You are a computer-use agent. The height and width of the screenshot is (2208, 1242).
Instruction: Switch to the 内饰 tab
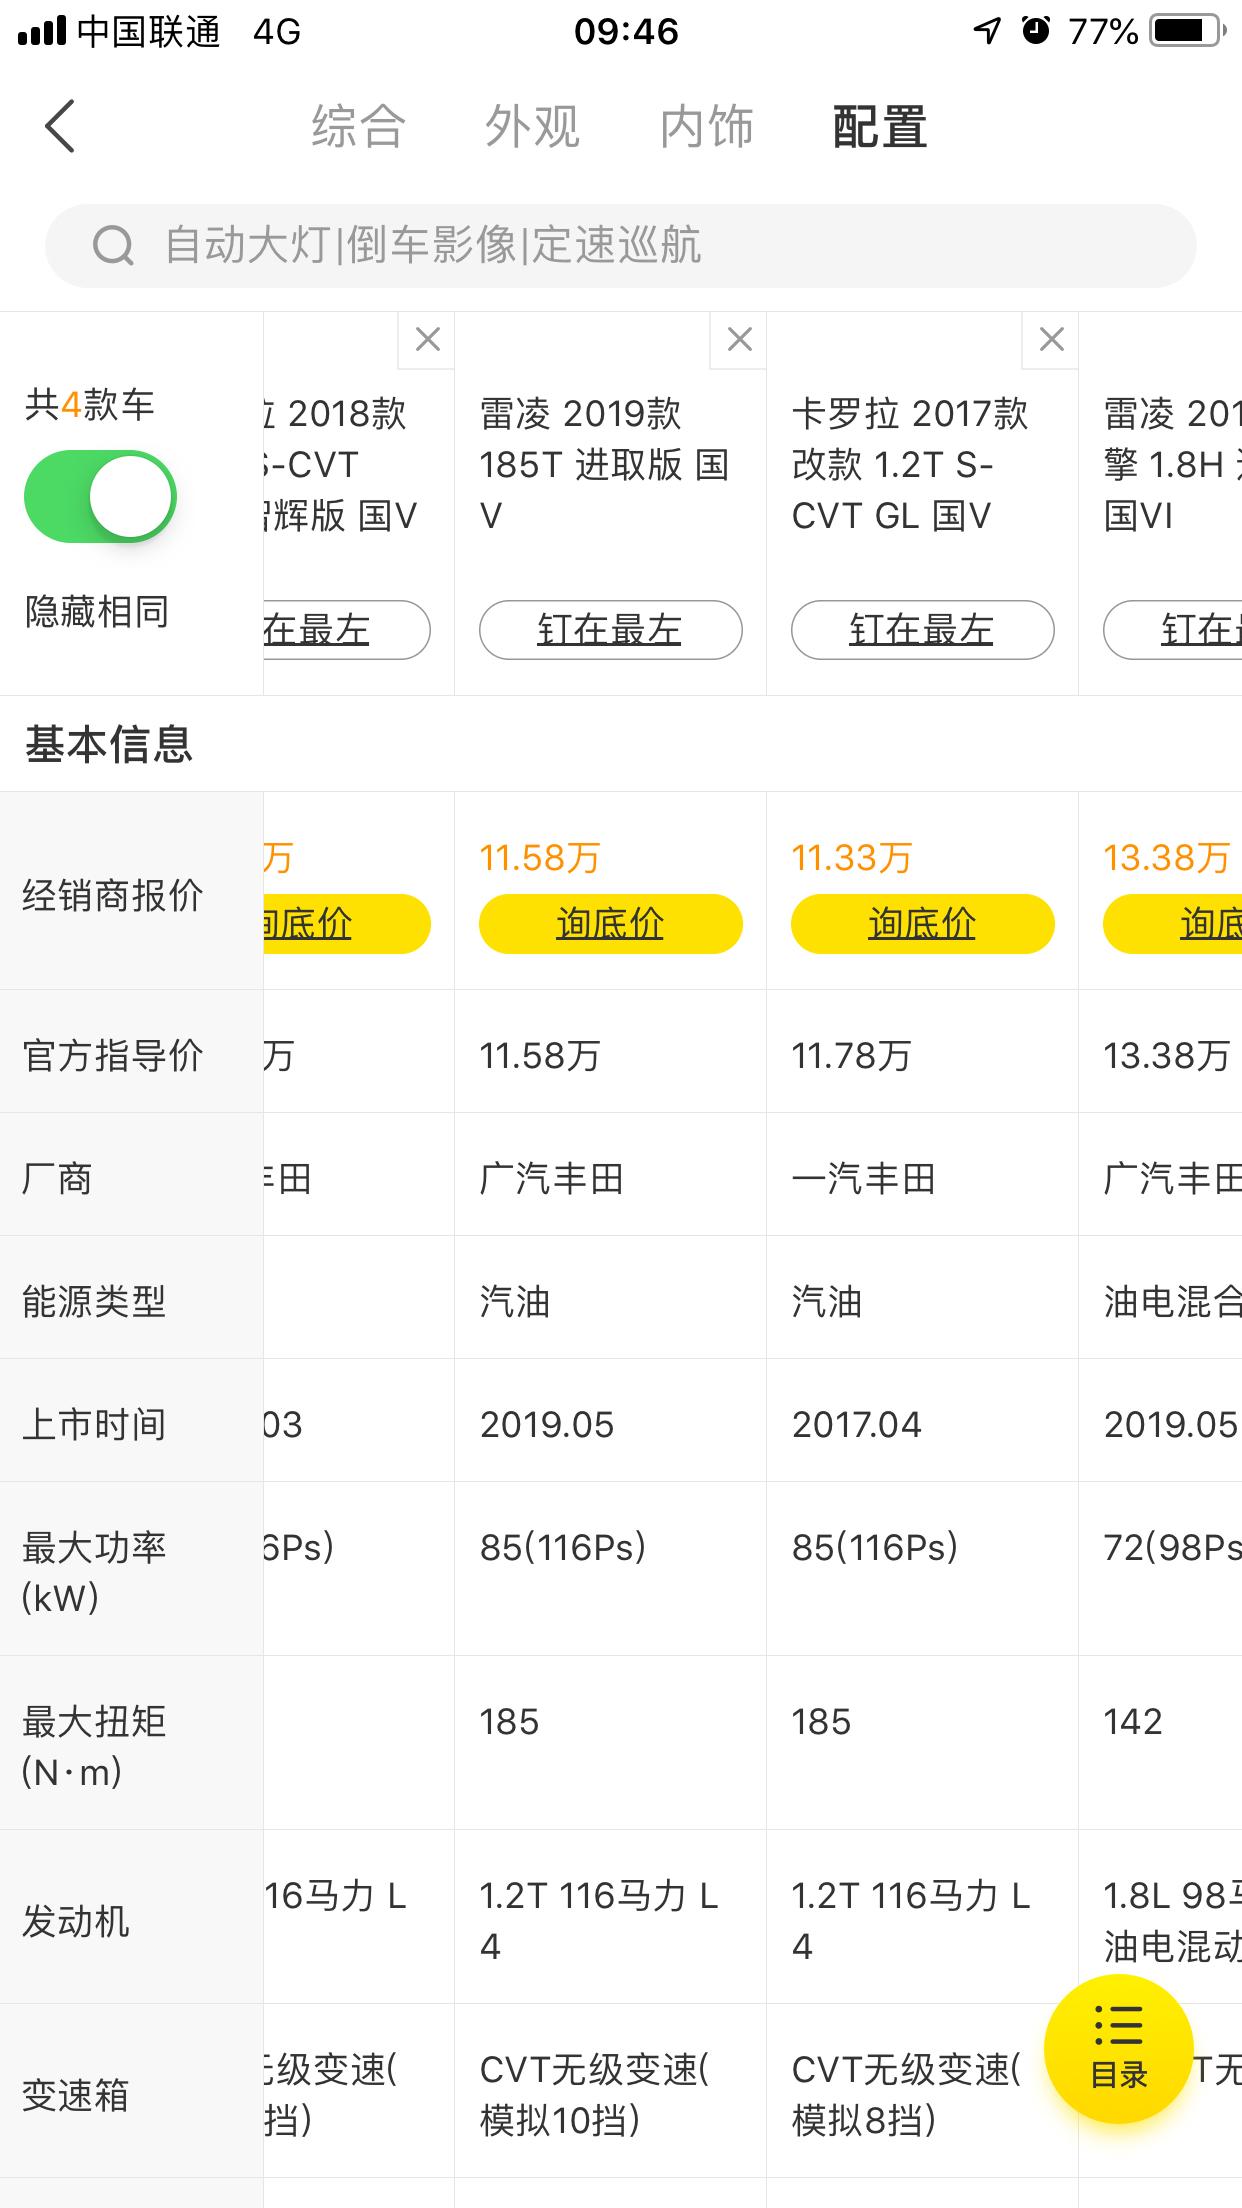[x=706, y=127]
